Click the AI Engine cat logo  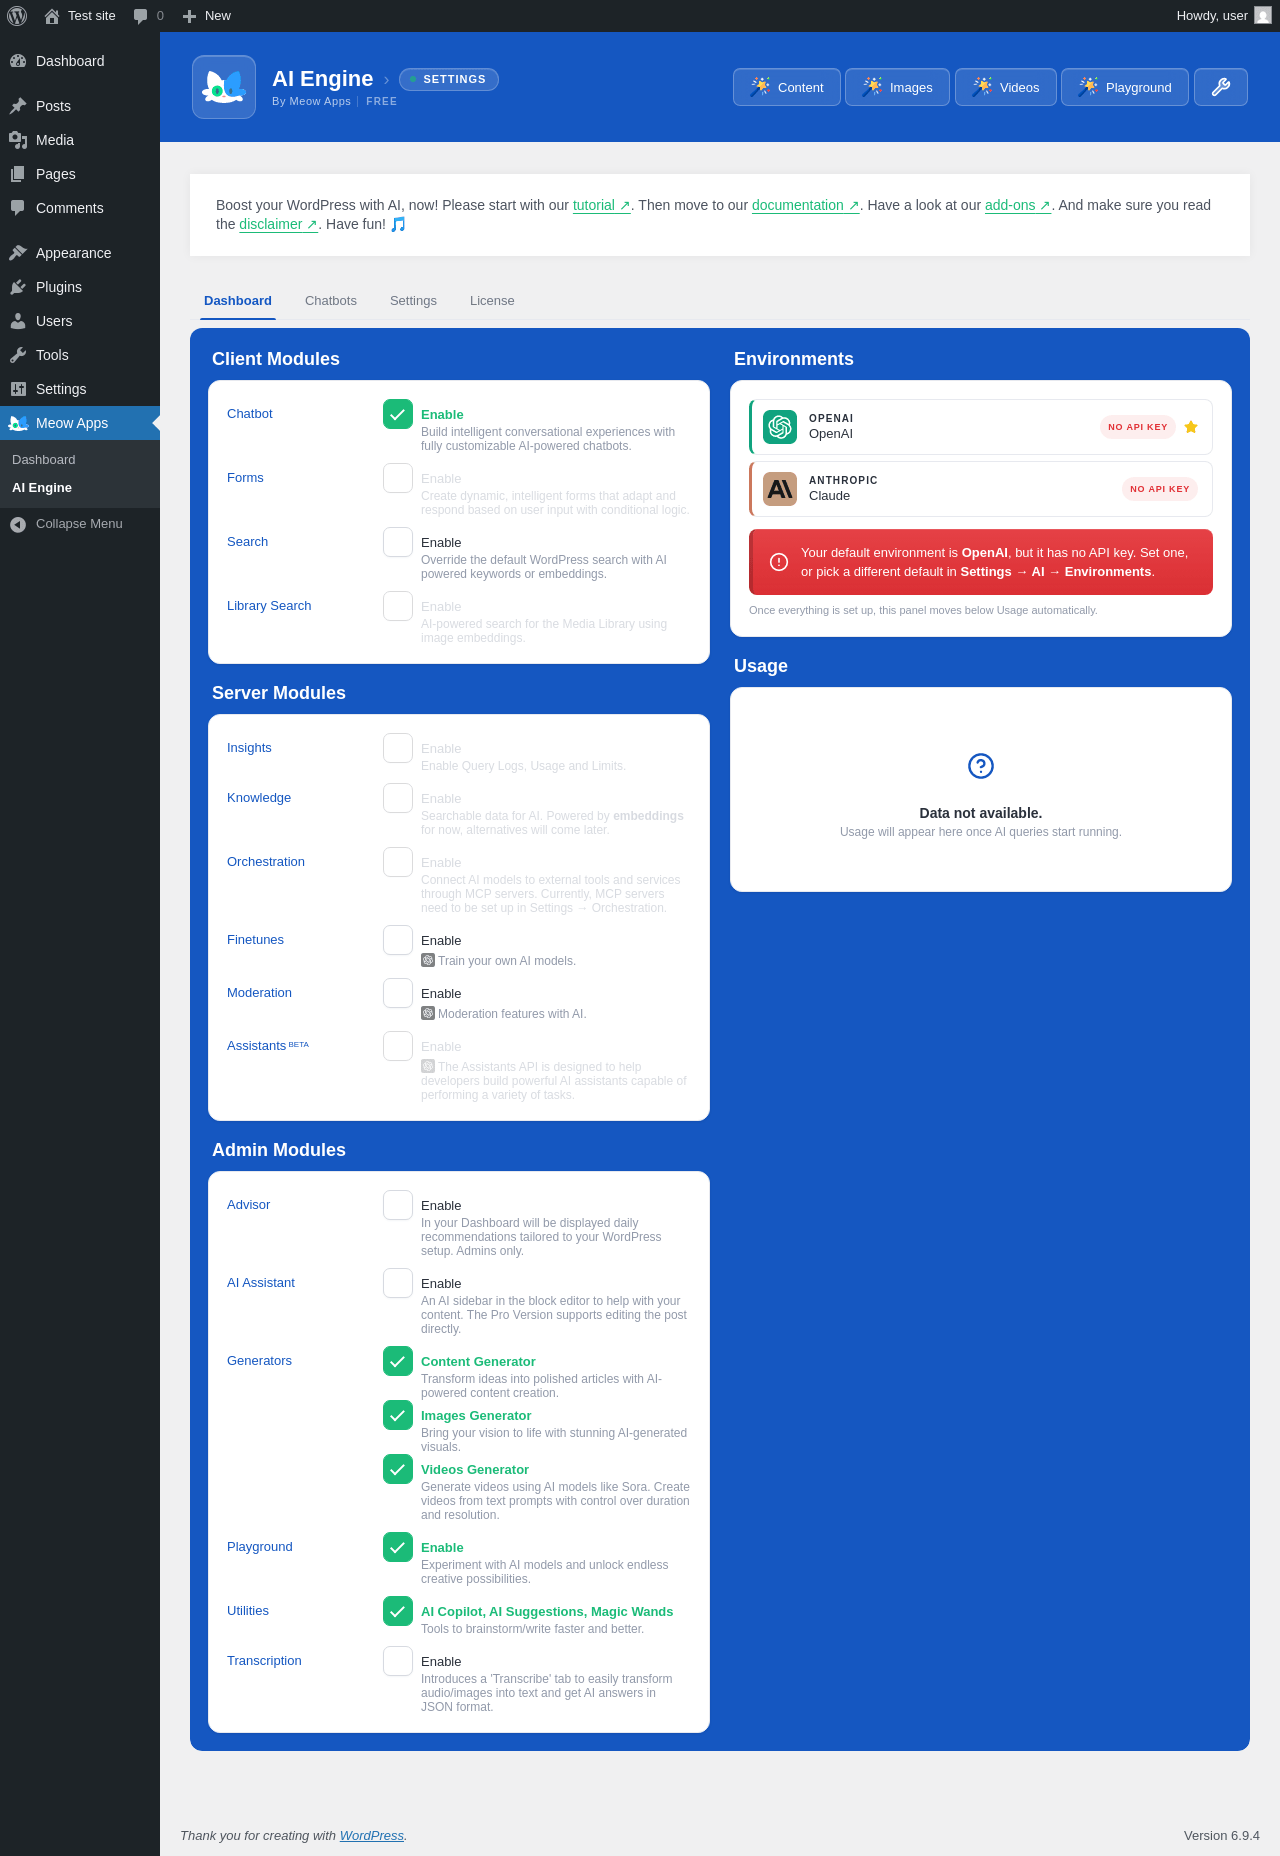coord(224,87)
